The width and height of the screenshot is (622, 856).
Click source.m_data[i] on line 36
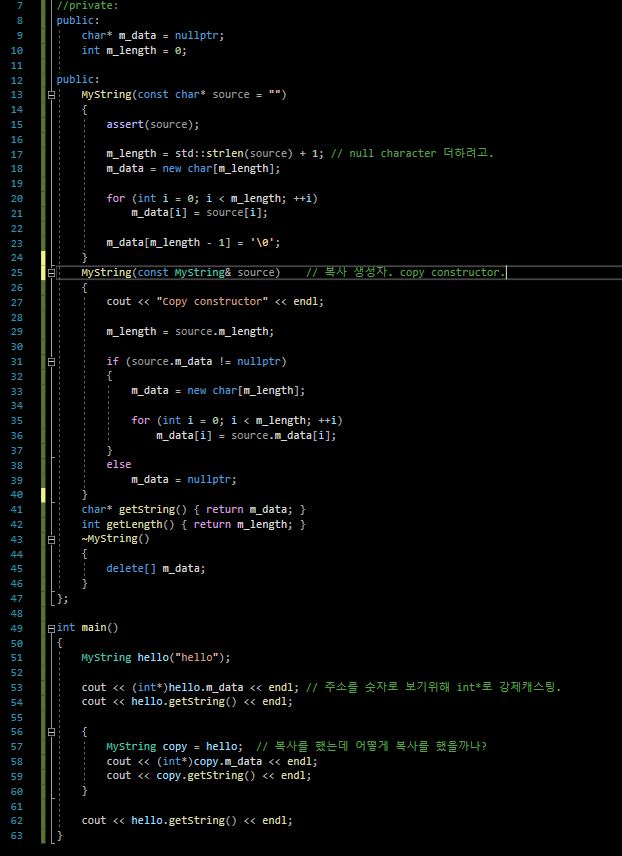coord(281,436)
